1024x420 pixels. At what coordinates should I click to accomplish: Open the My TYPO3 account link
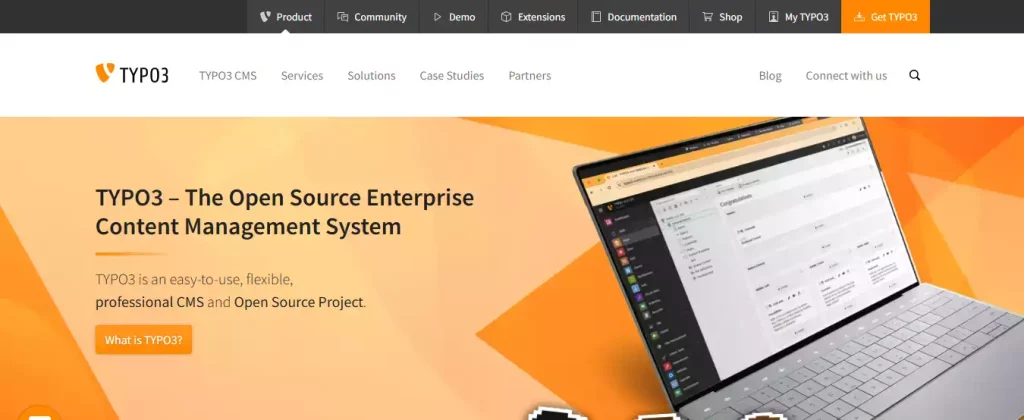coord(798,17)
